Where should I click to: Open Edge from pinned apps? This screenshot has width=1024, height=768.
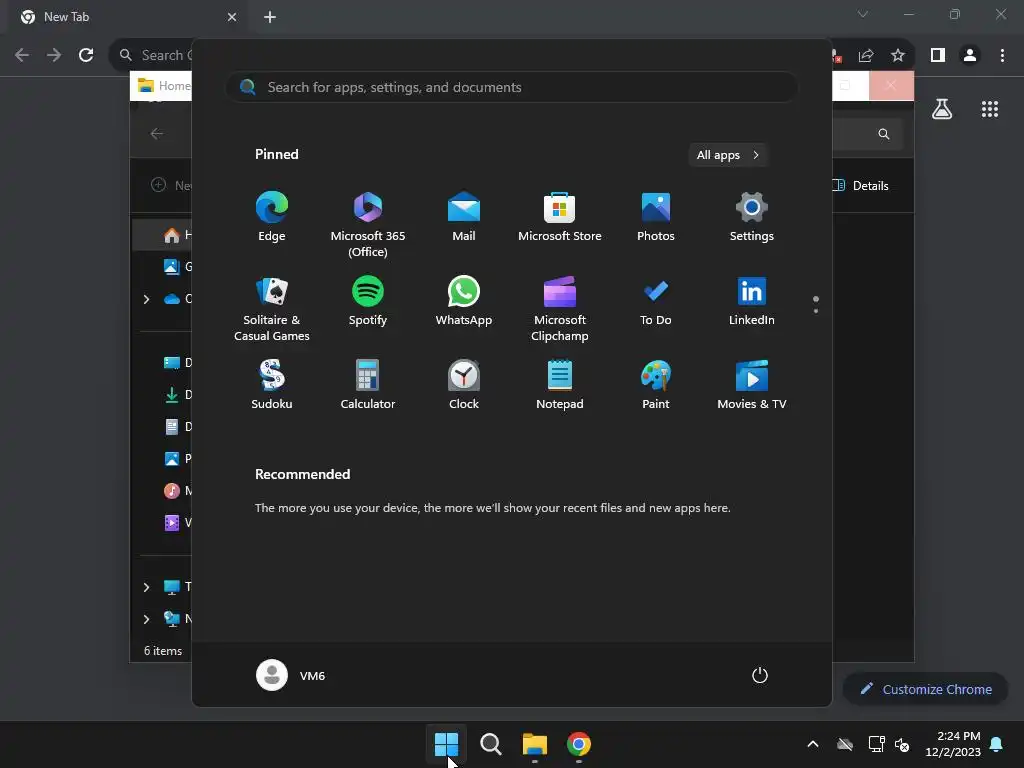click(272, 216)
